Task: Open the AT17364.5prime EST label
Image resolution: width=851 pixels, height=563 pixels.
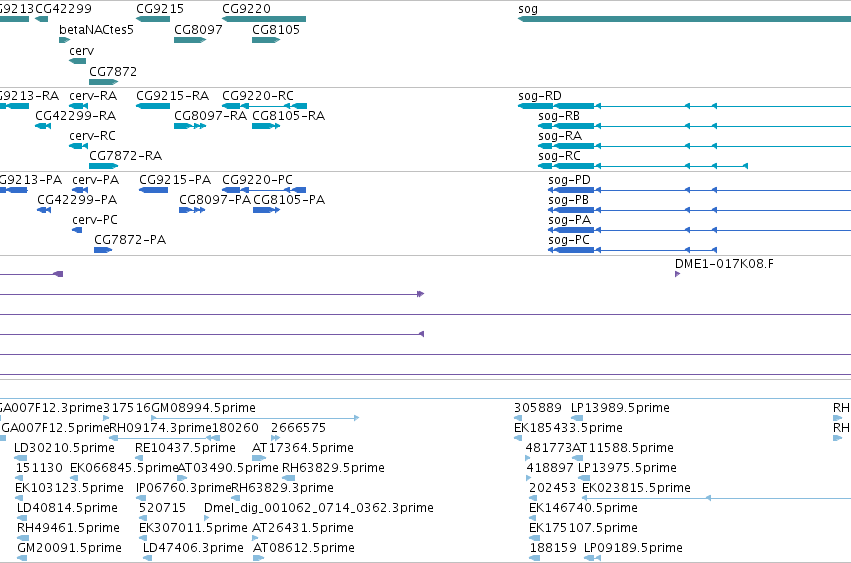Action: (303, 448)
